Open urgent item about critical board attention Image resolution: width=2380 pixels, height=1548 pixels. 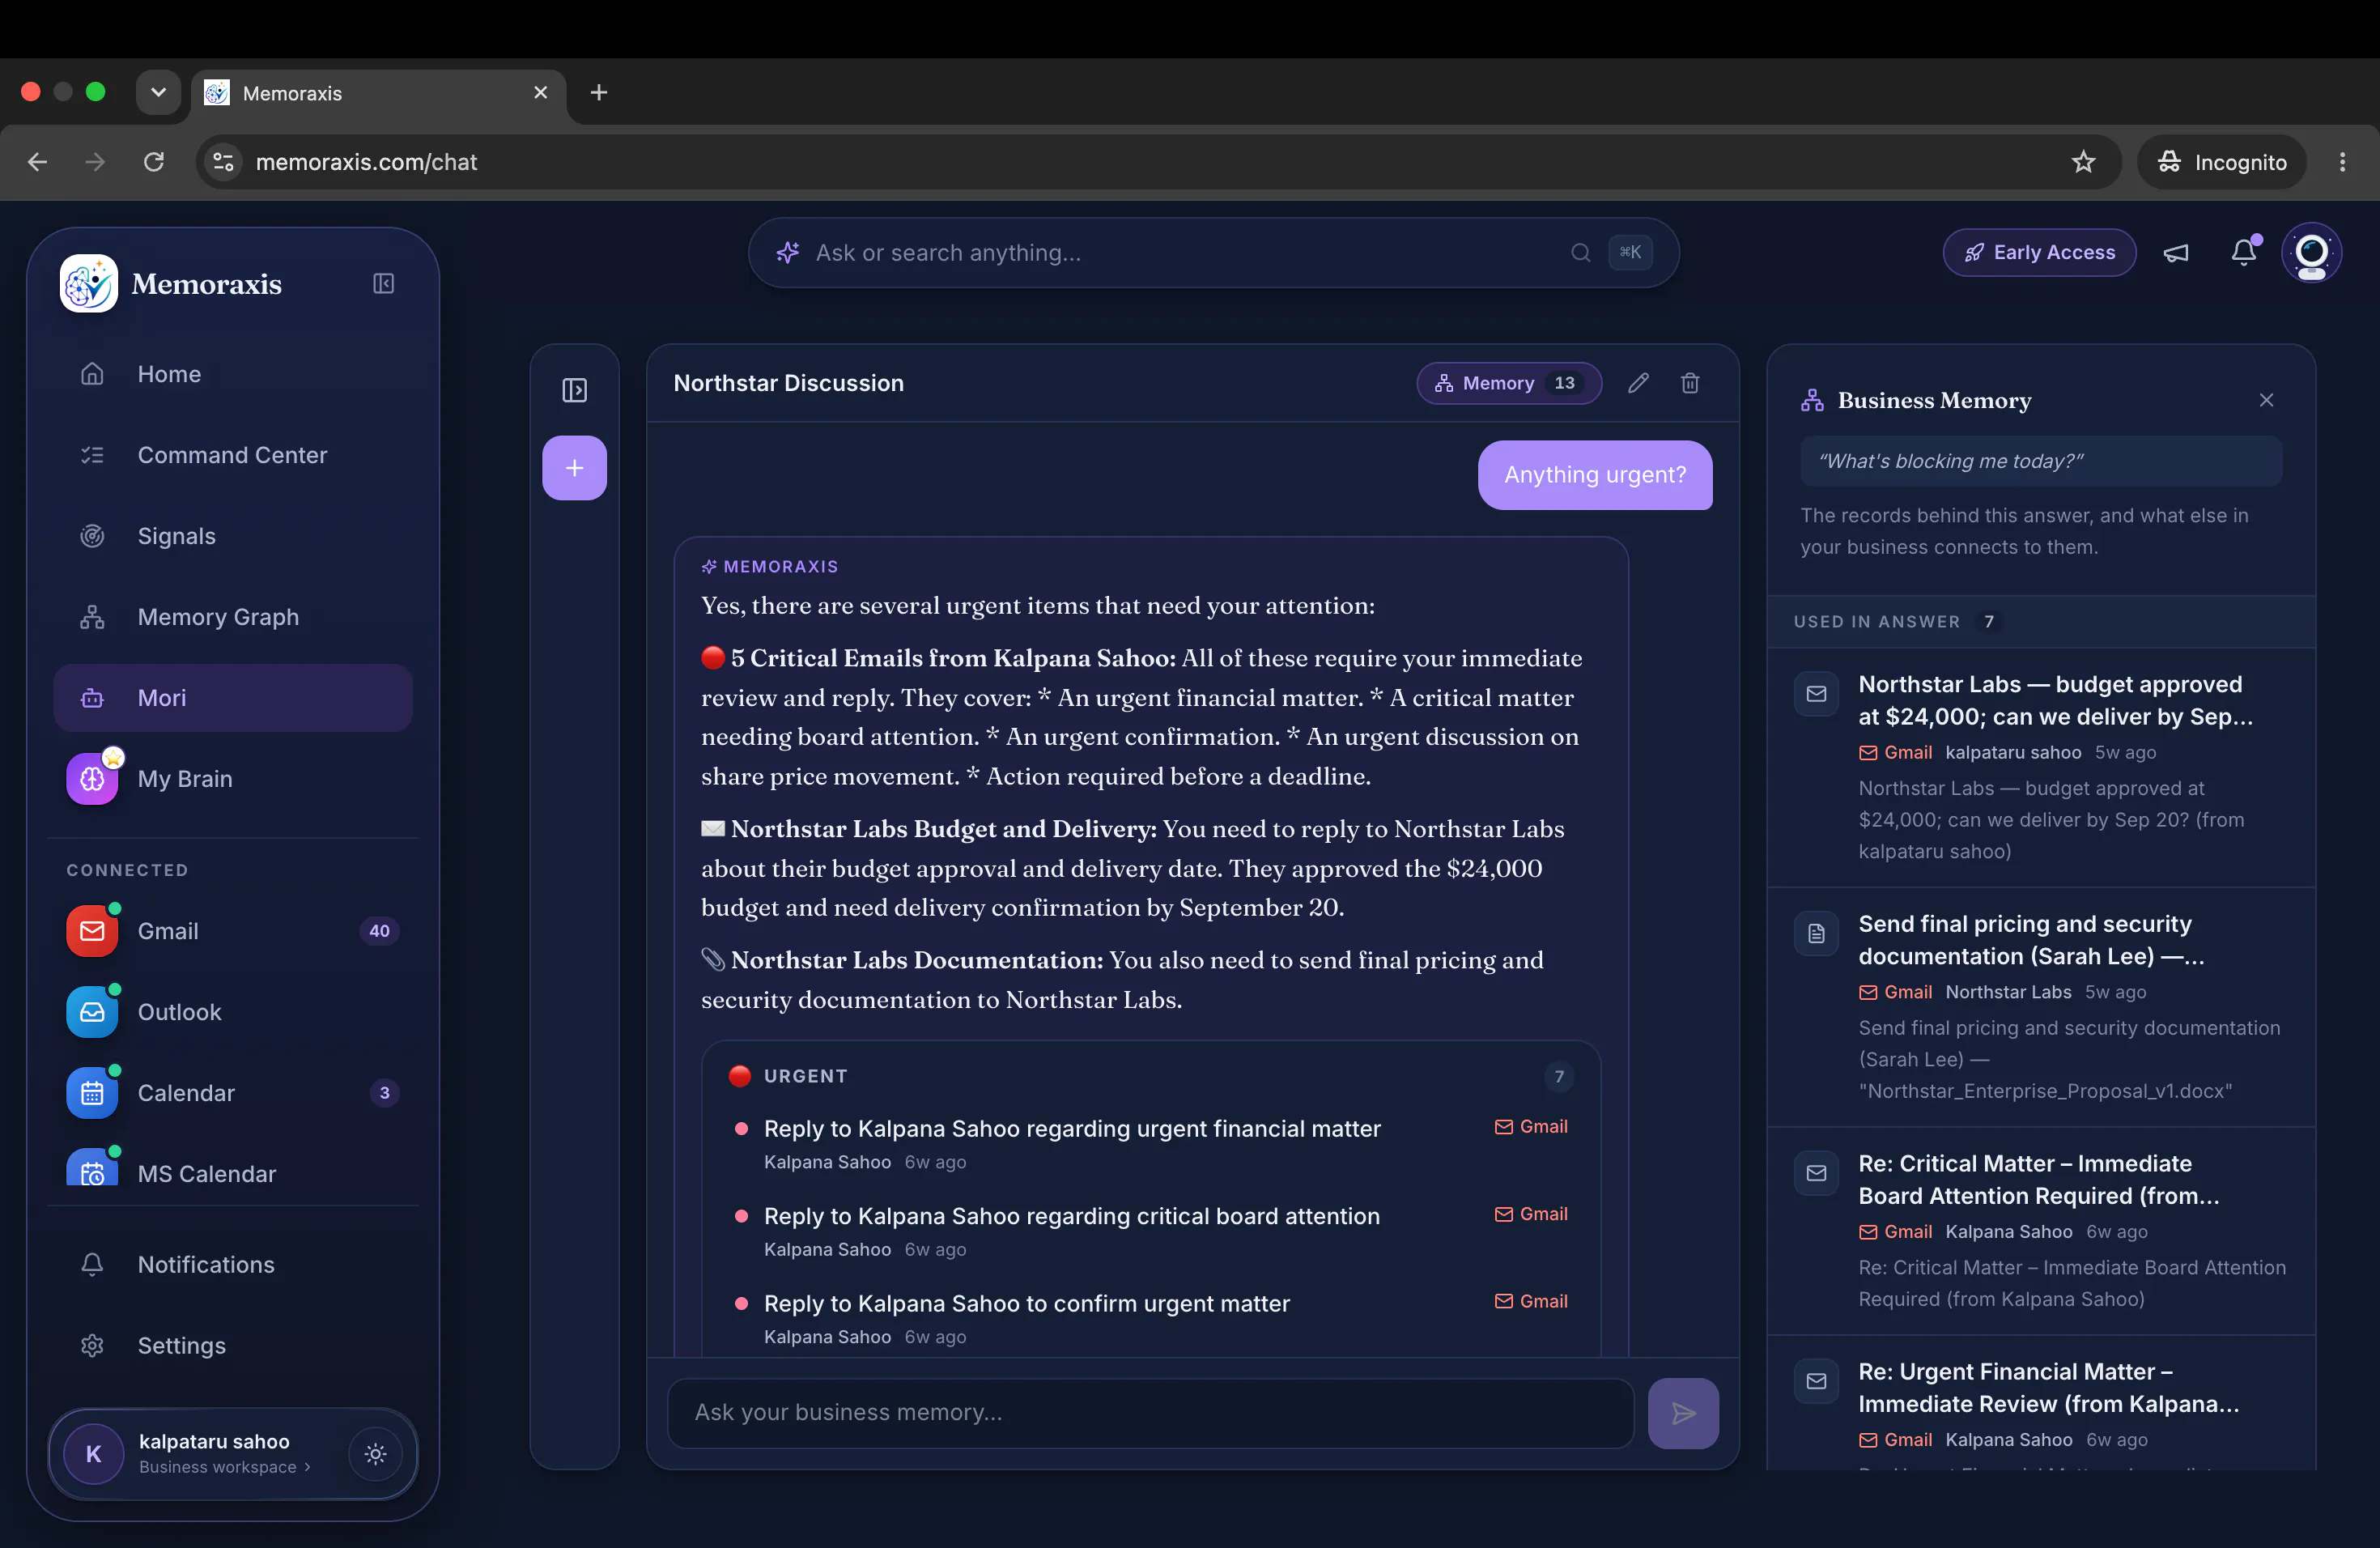1150,1231
